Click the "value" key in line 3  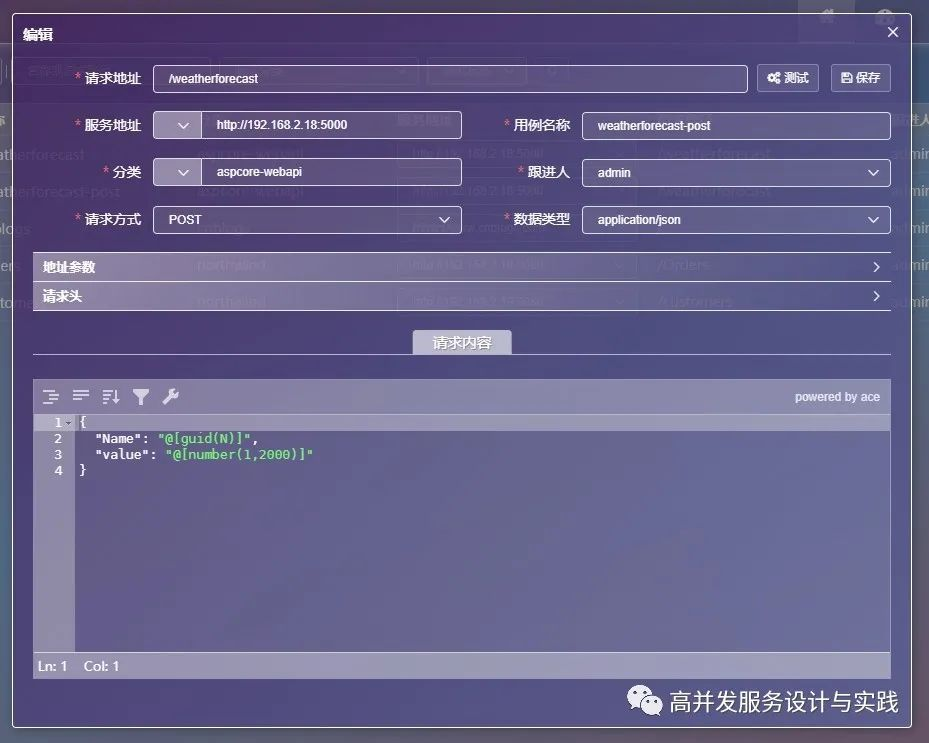122,455
